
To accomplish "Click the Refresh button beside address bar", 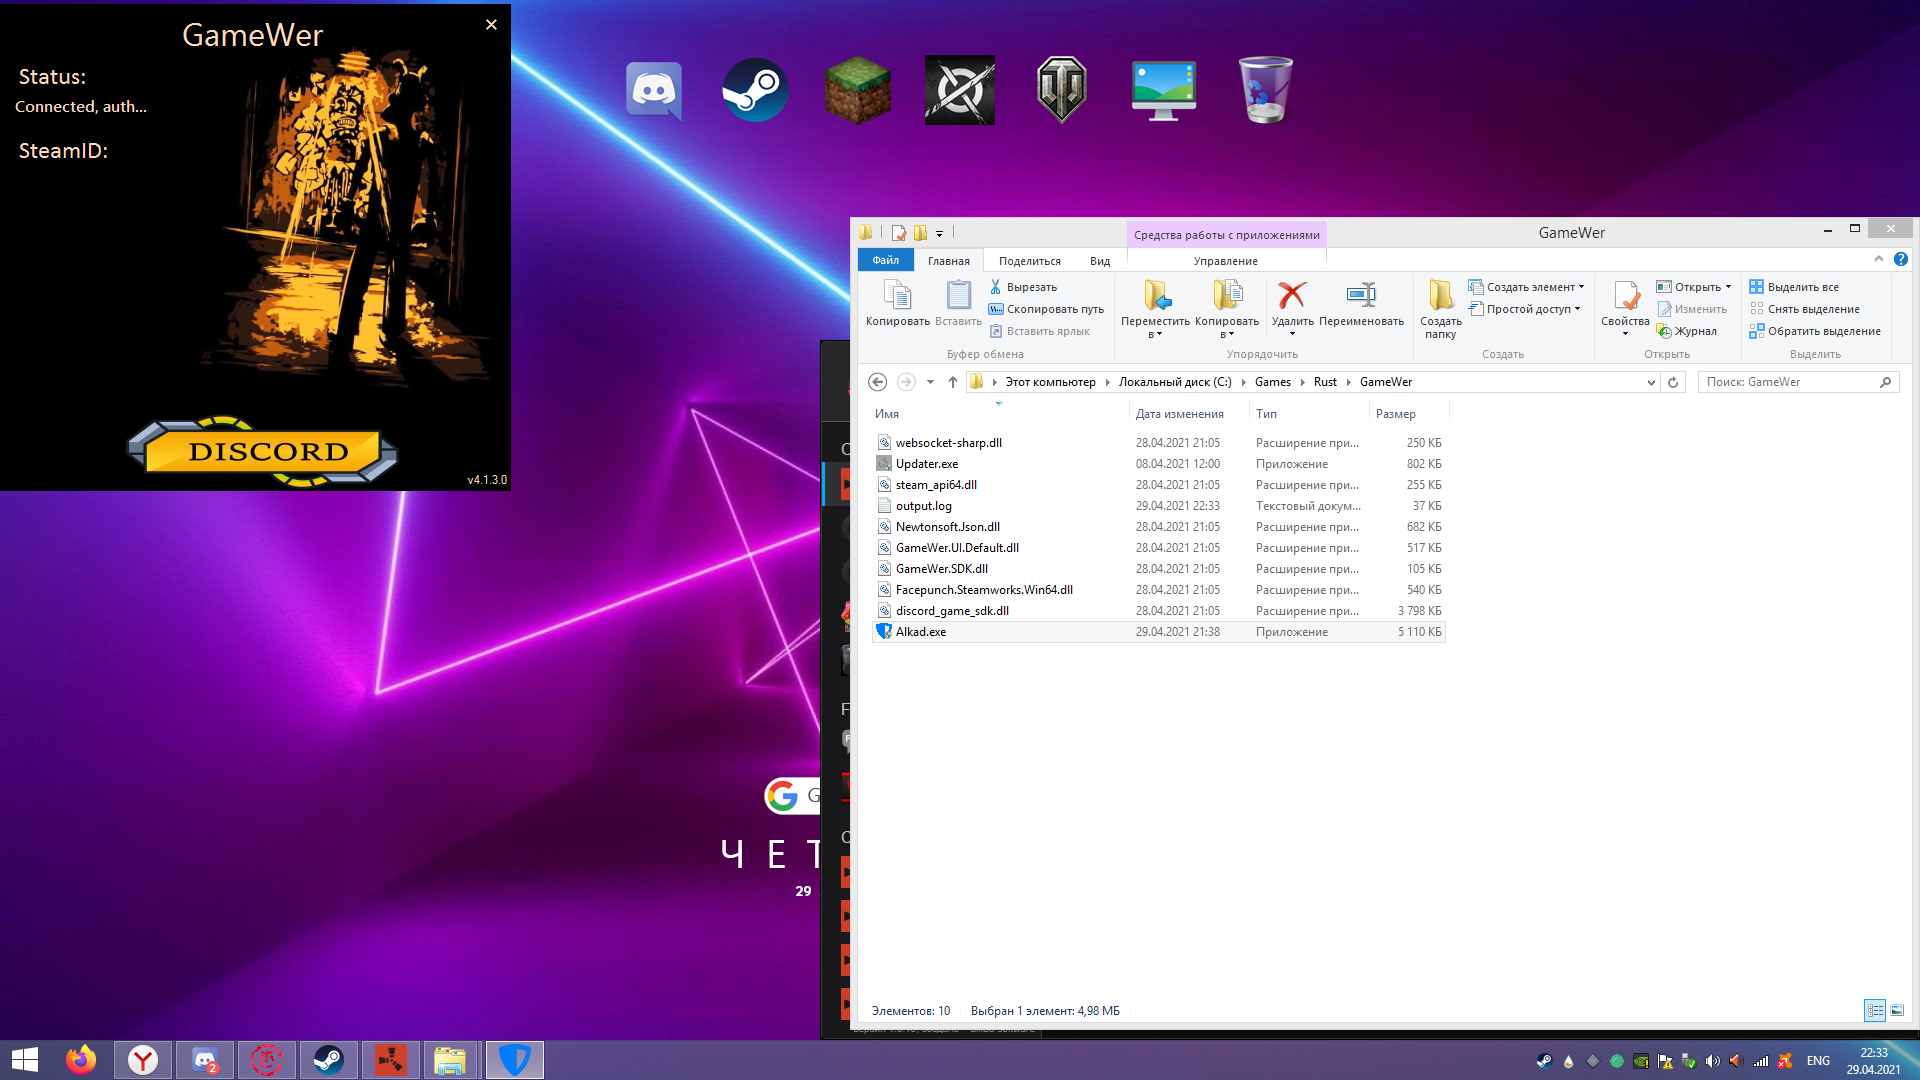I will [x=1673, y=382].
